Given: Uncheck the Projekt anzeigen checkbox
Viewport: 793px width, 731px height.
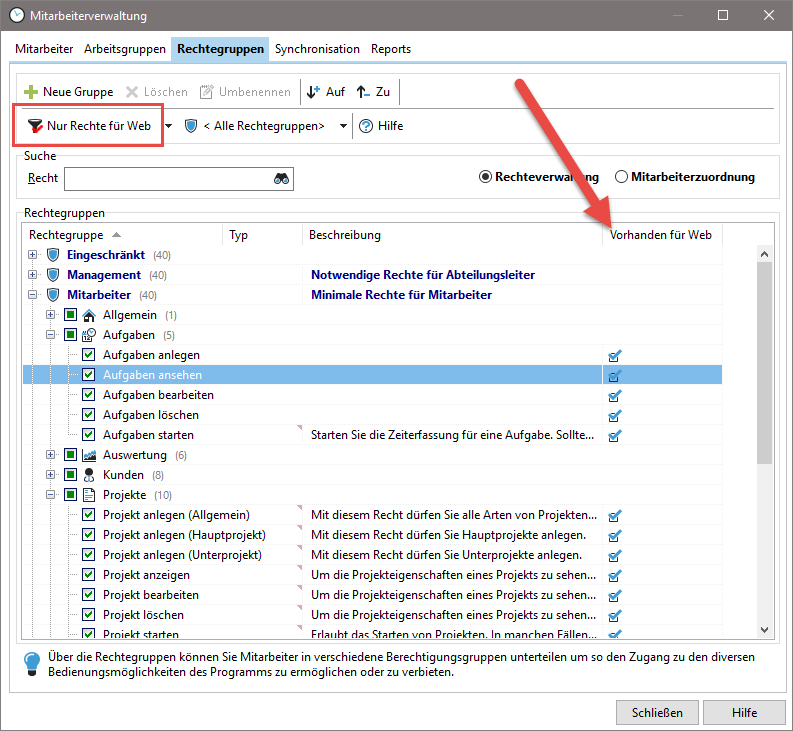Looking at the screenshot, I should point(89,575).
